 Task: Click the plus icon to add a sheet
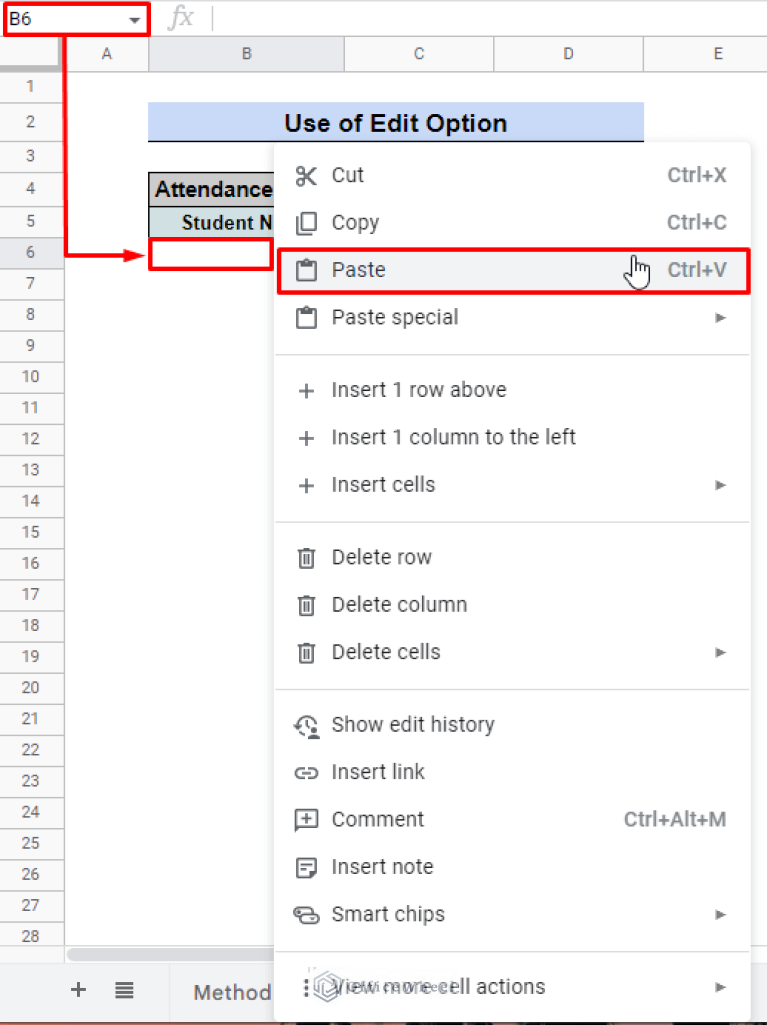click(78, 990)
